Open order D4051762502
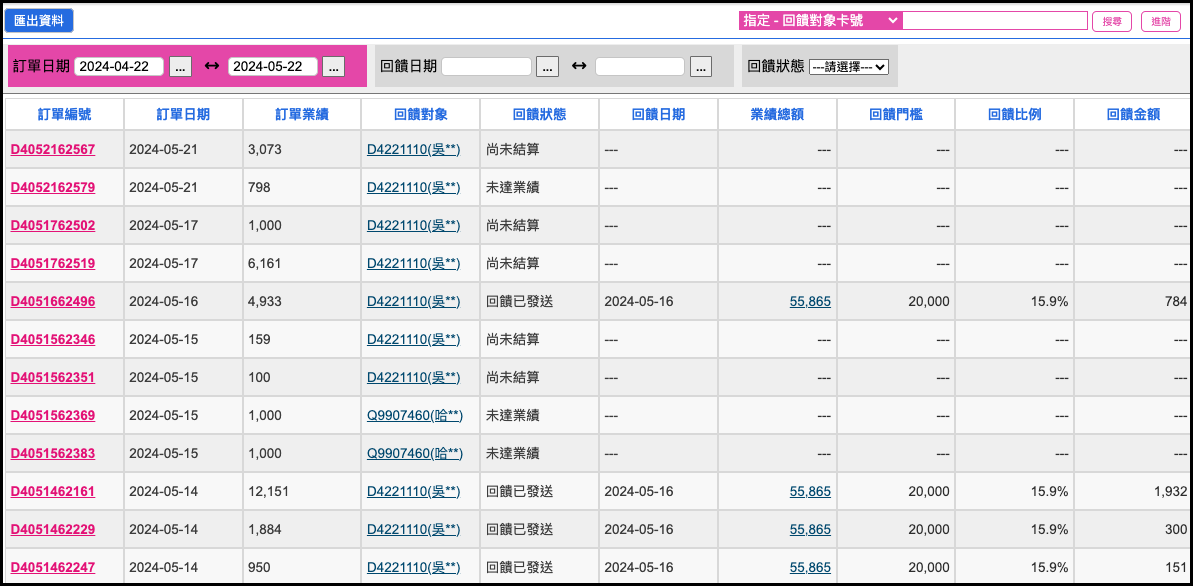This screenshot has height=586, width=1193. [x=52, y=225]
